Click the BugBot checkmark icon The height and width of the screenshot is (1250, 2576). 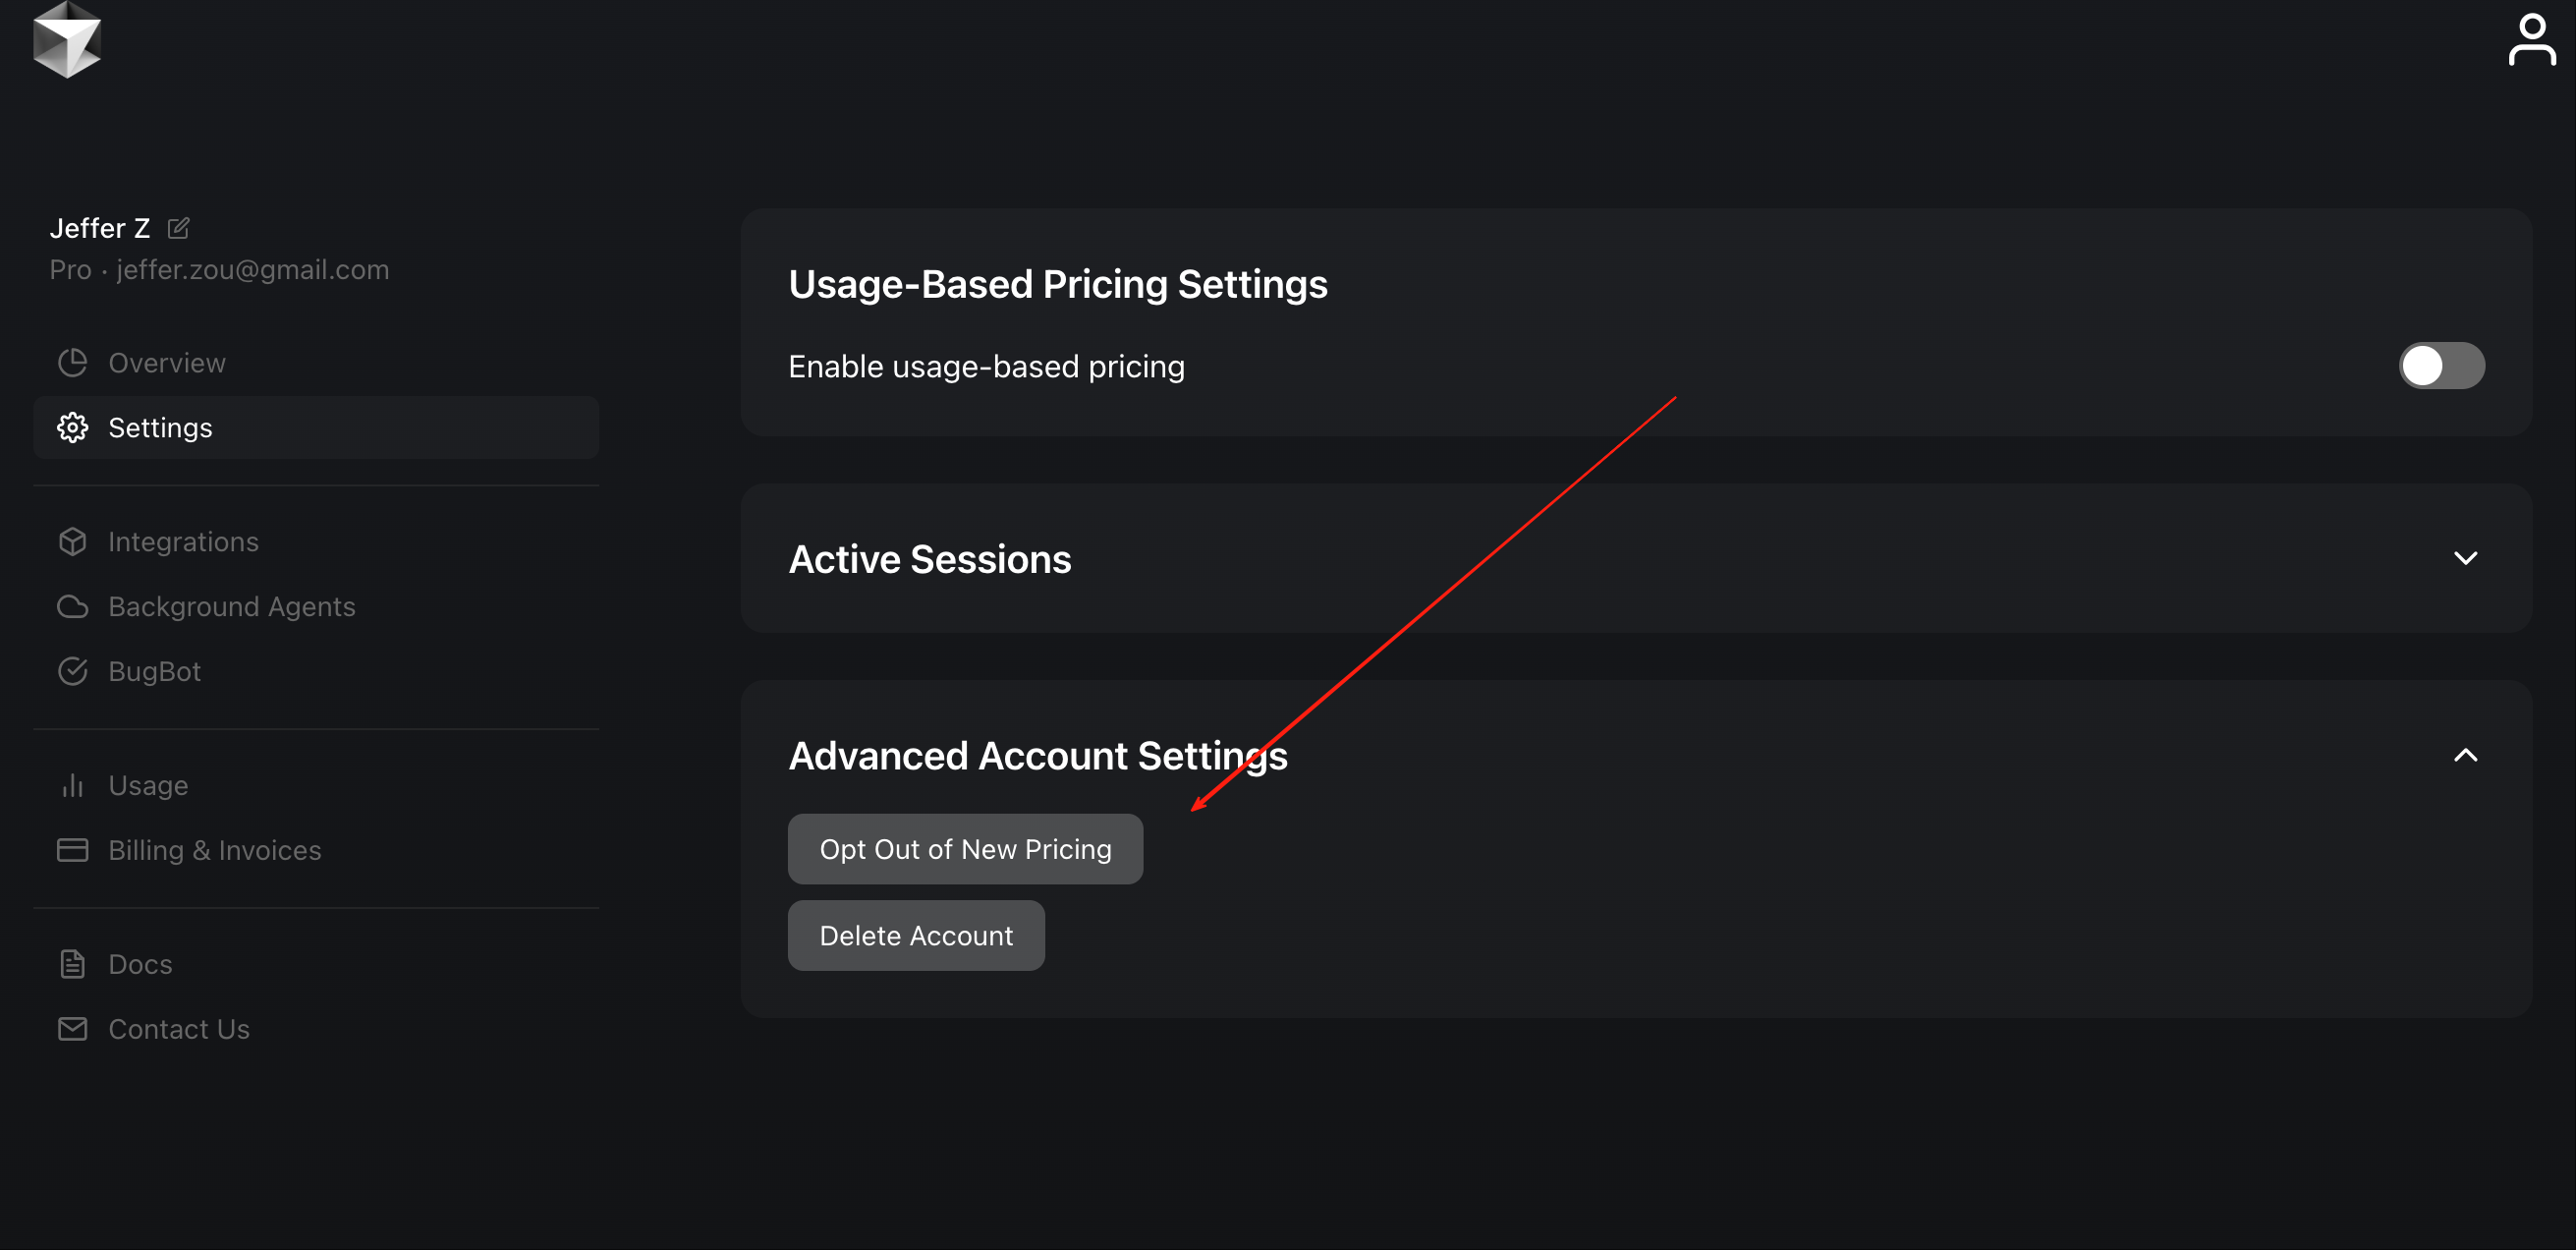coord(72,671)
